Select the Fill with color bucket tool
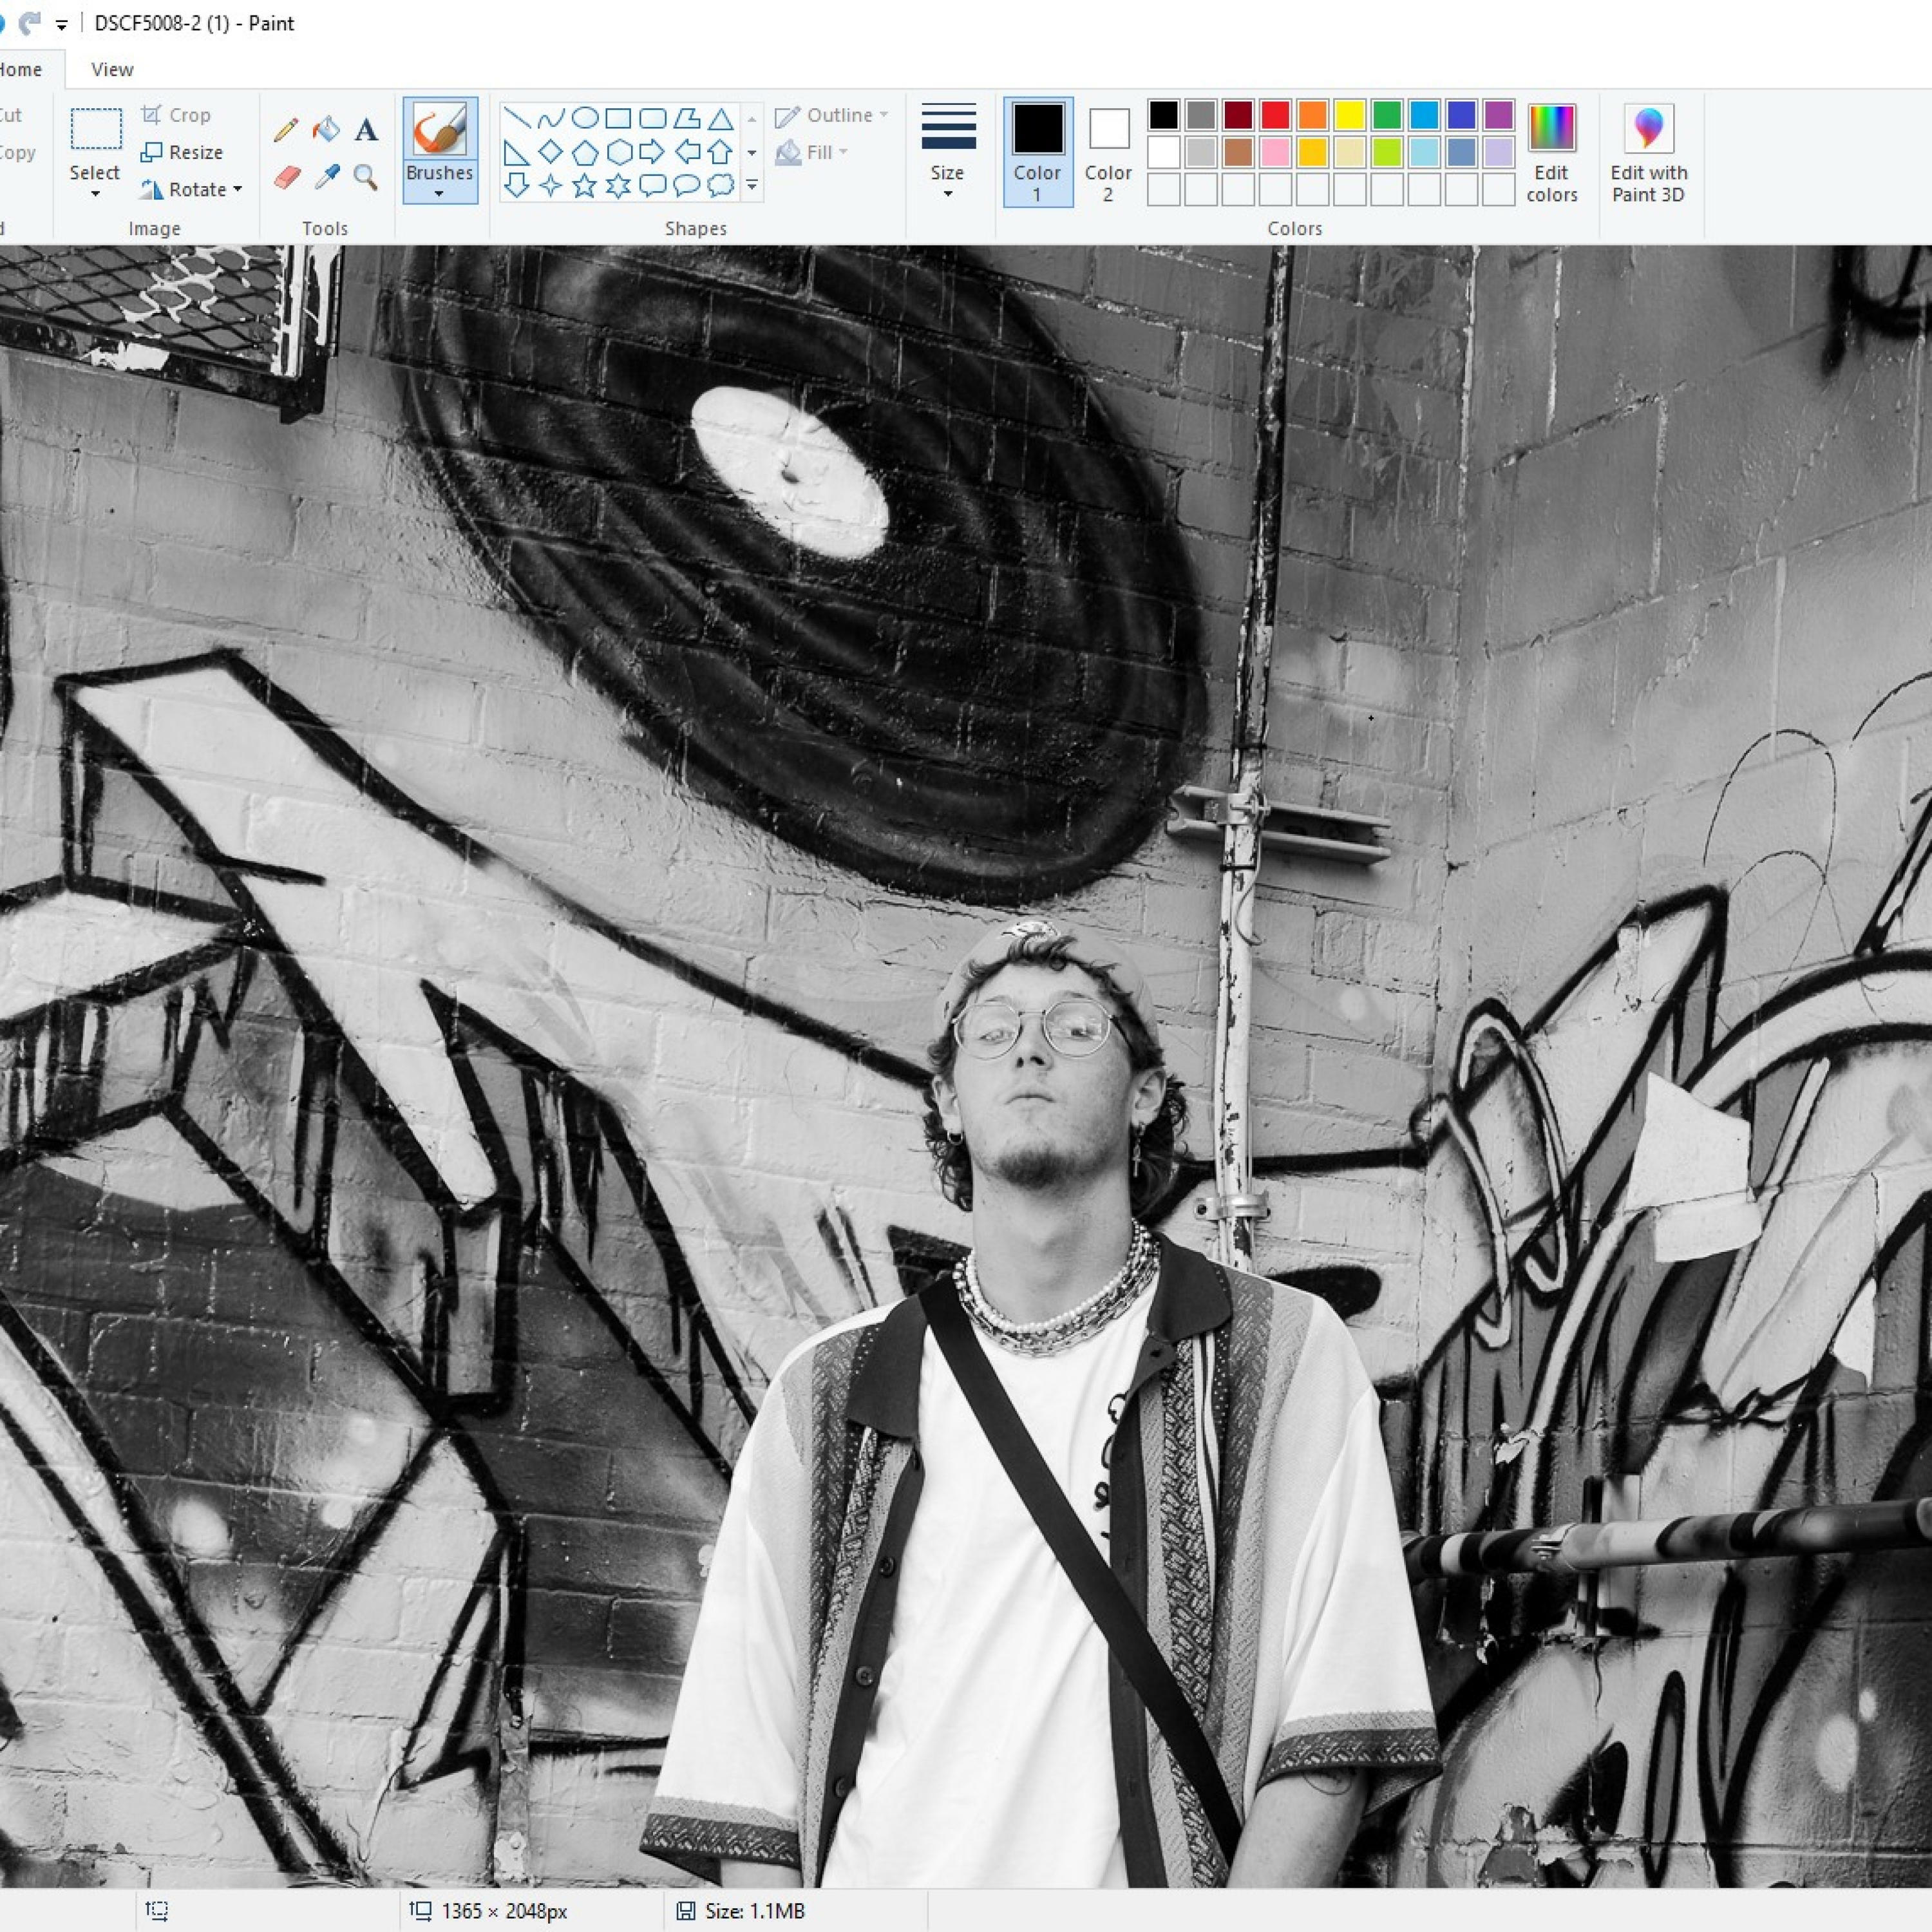Image resolution: width=1932 pixels, height=1932 pixels. [x=325, y=129]
